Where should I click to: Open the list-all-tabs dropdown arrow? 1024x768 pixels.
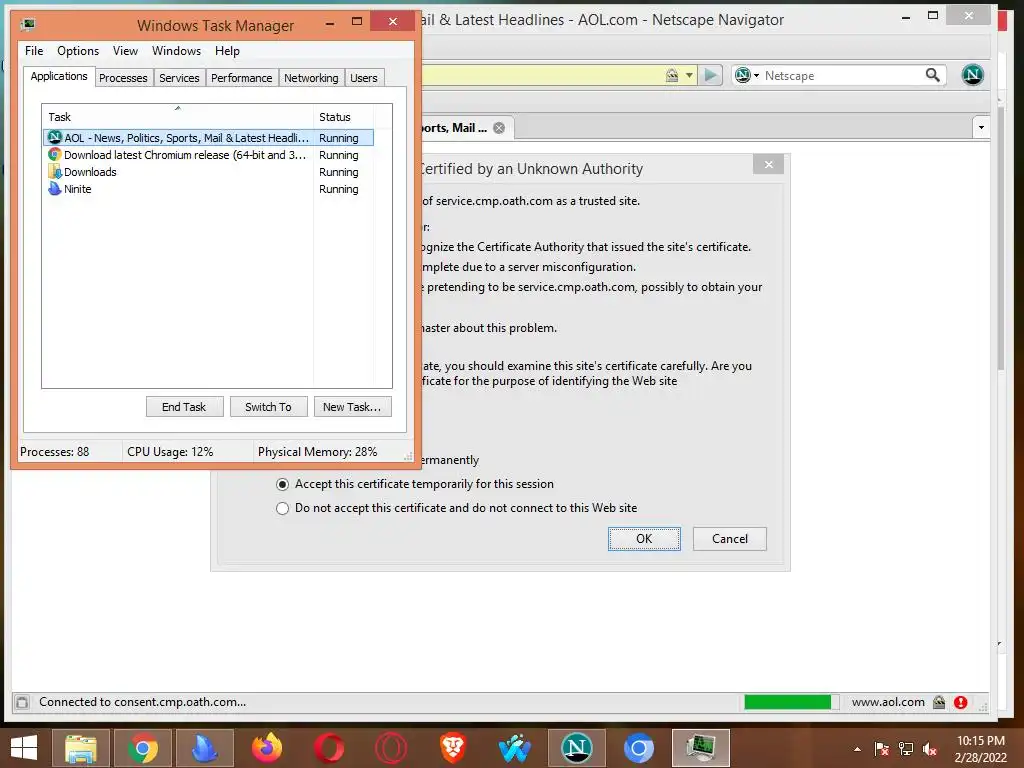pos(981,127)
